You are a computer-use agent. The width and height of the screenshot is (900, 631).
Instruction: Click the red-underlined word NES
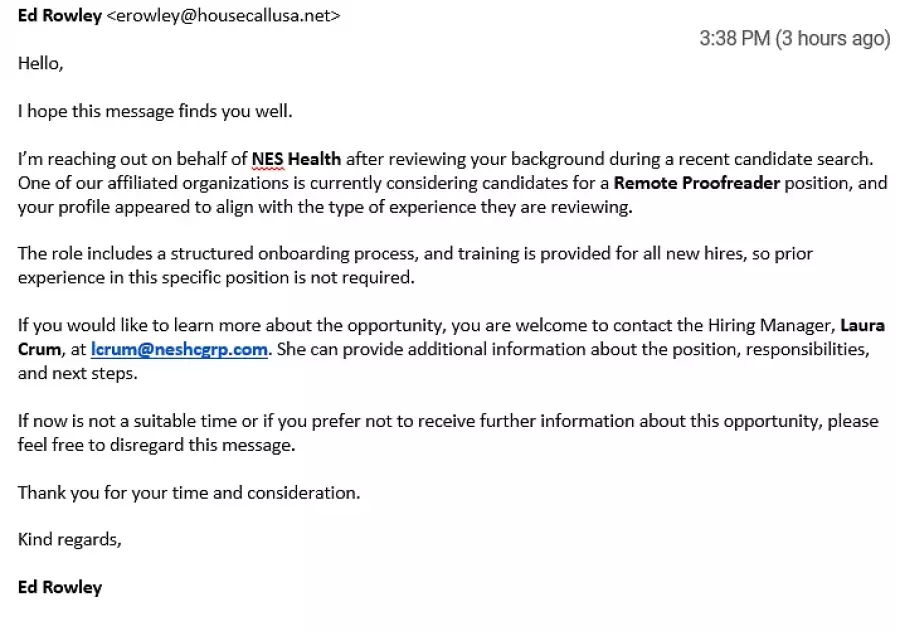tap(267, 159)
